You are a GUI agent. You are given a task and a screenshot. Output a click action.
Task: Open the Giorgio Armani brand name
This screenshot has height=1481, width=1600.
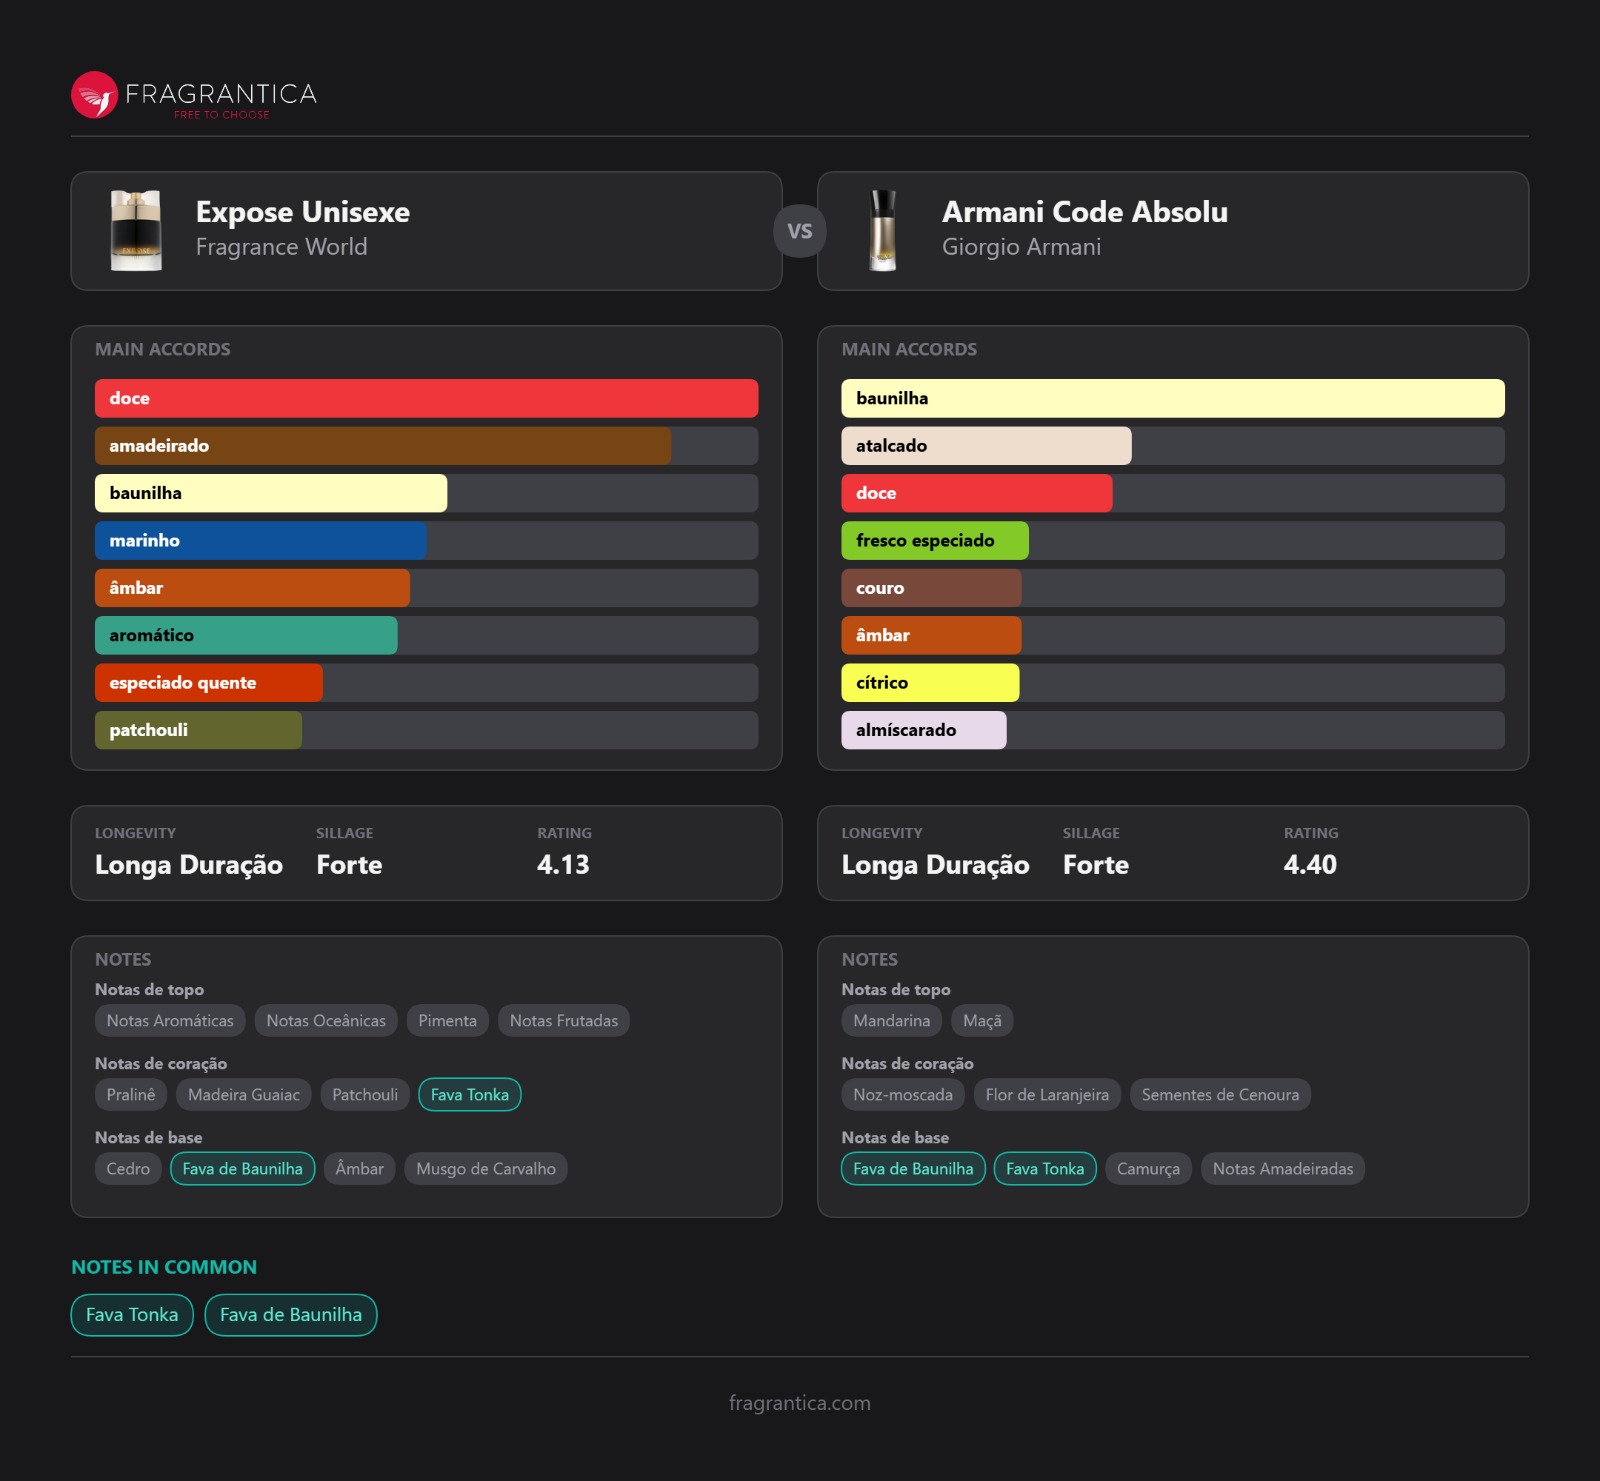coord(1021,247)
